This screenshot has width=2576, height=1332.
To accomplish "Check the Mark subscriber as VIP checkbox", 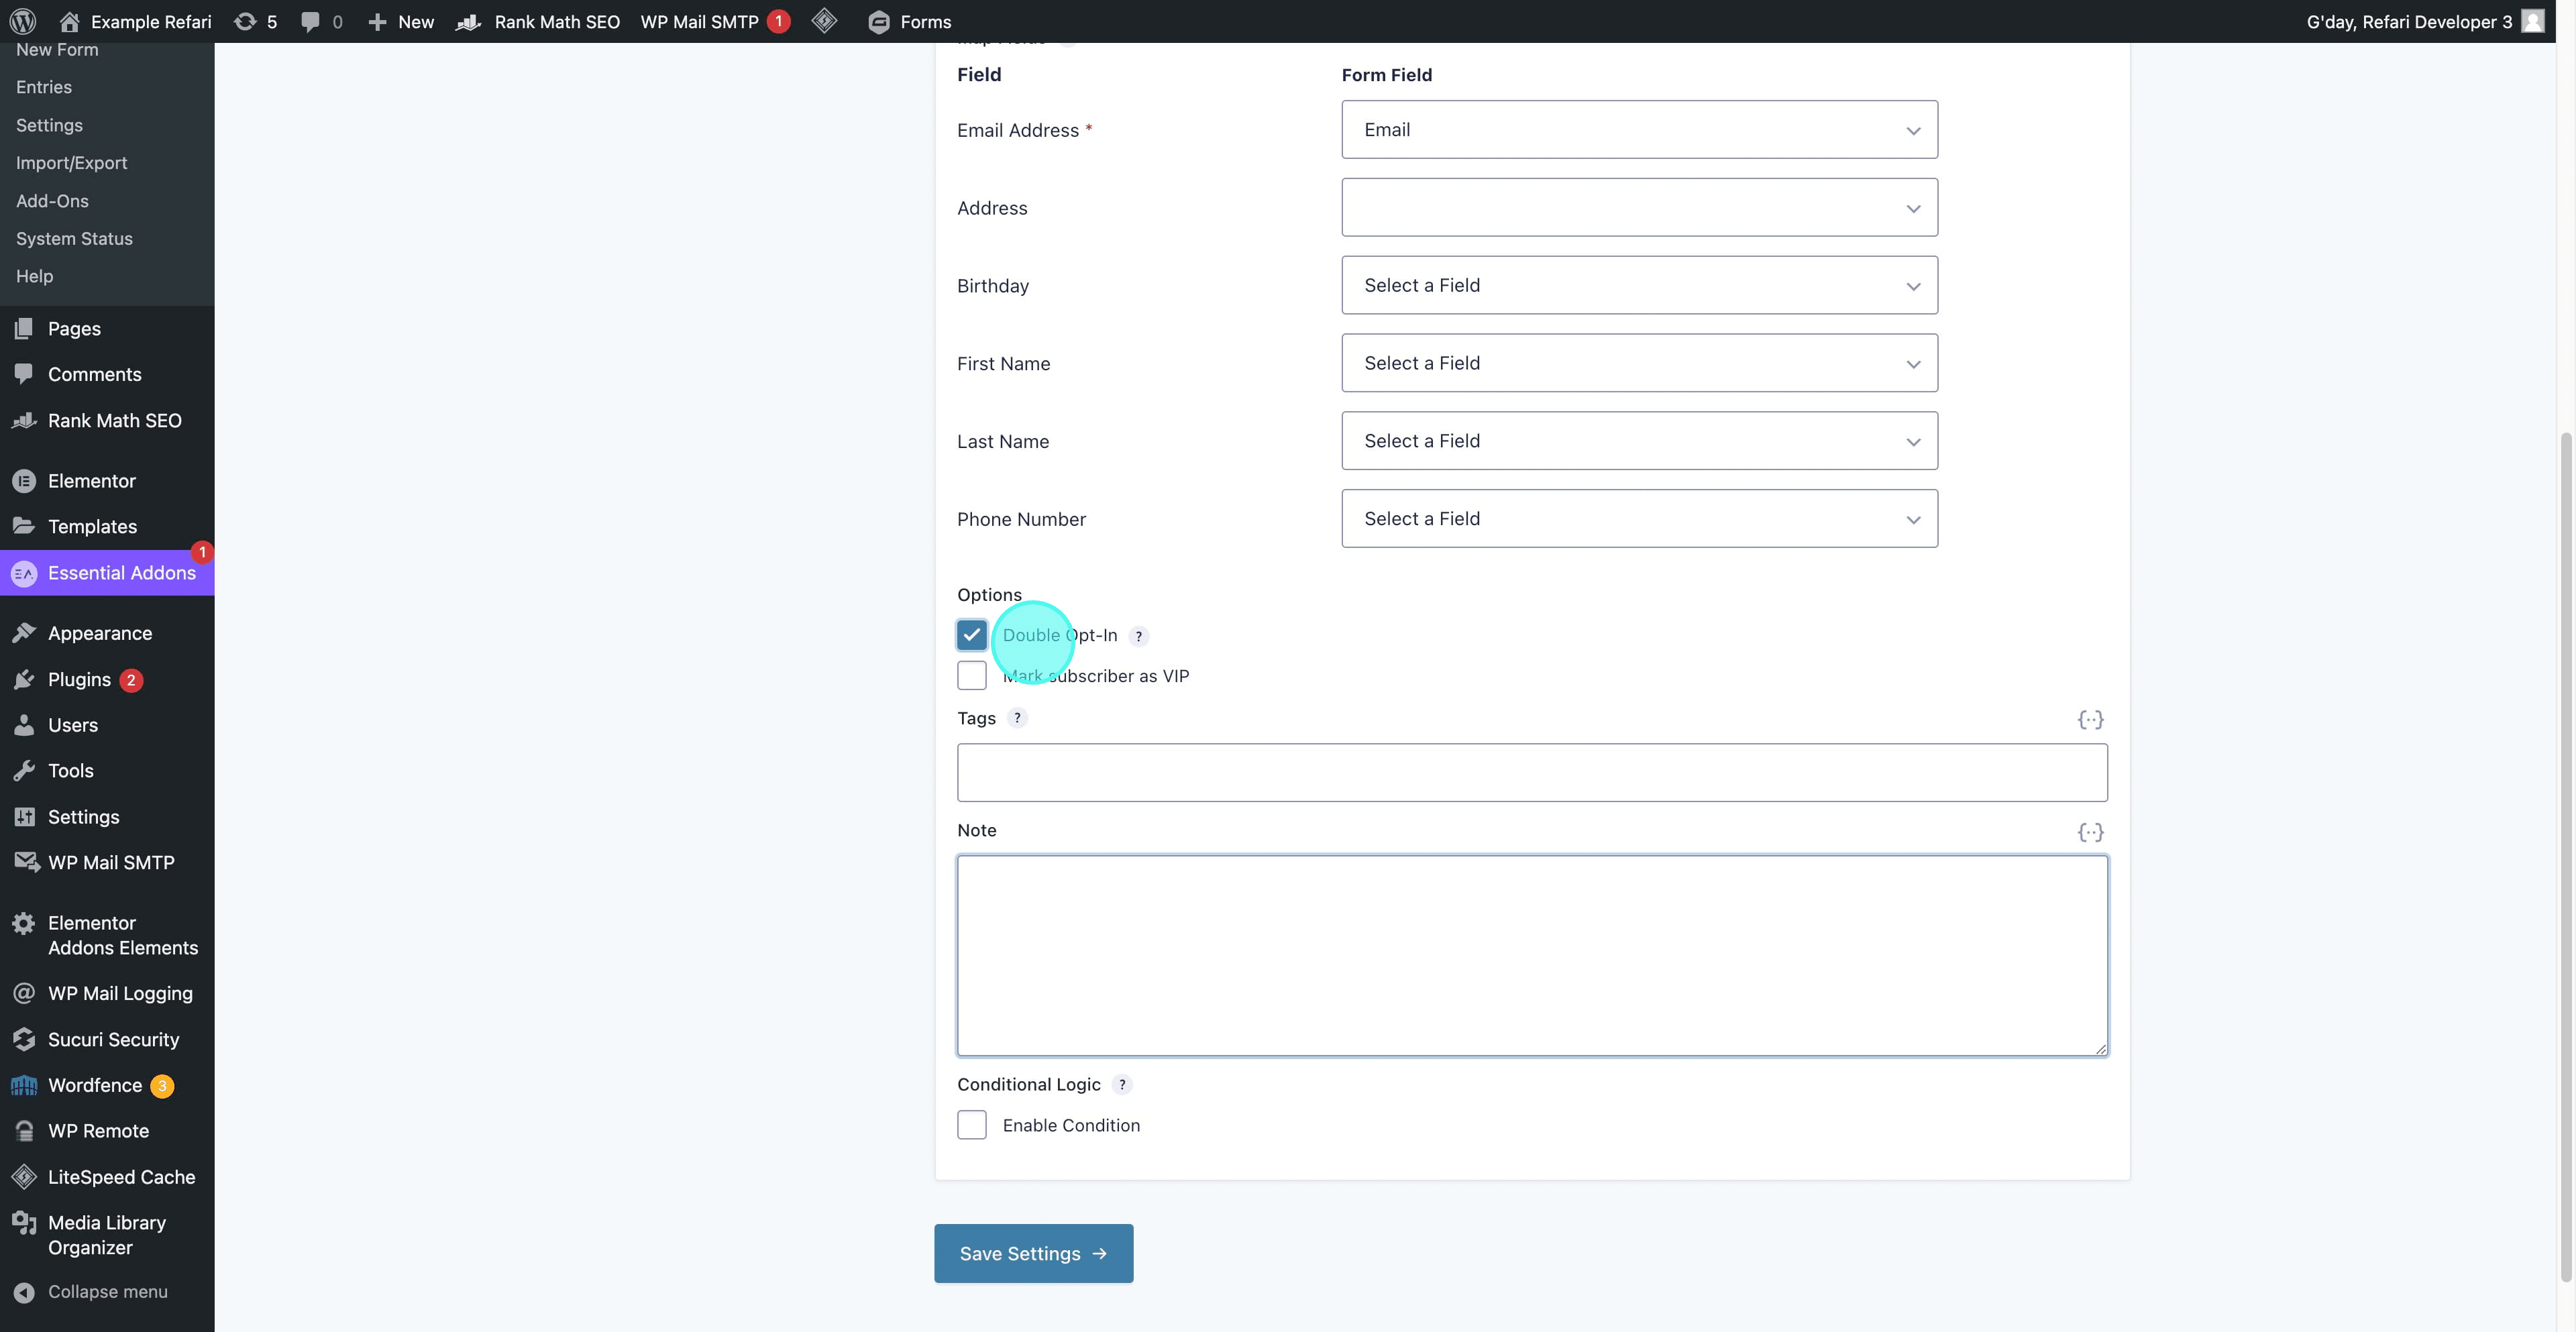I will coord(971,675).
